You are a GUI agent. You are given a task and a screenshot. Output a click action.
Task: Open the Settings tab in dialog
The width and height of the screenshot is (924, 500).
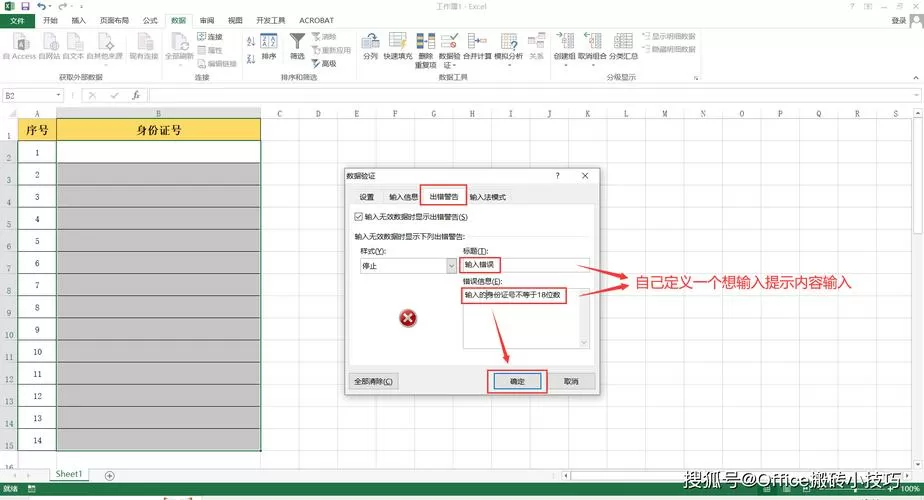[x=367, y=197]
